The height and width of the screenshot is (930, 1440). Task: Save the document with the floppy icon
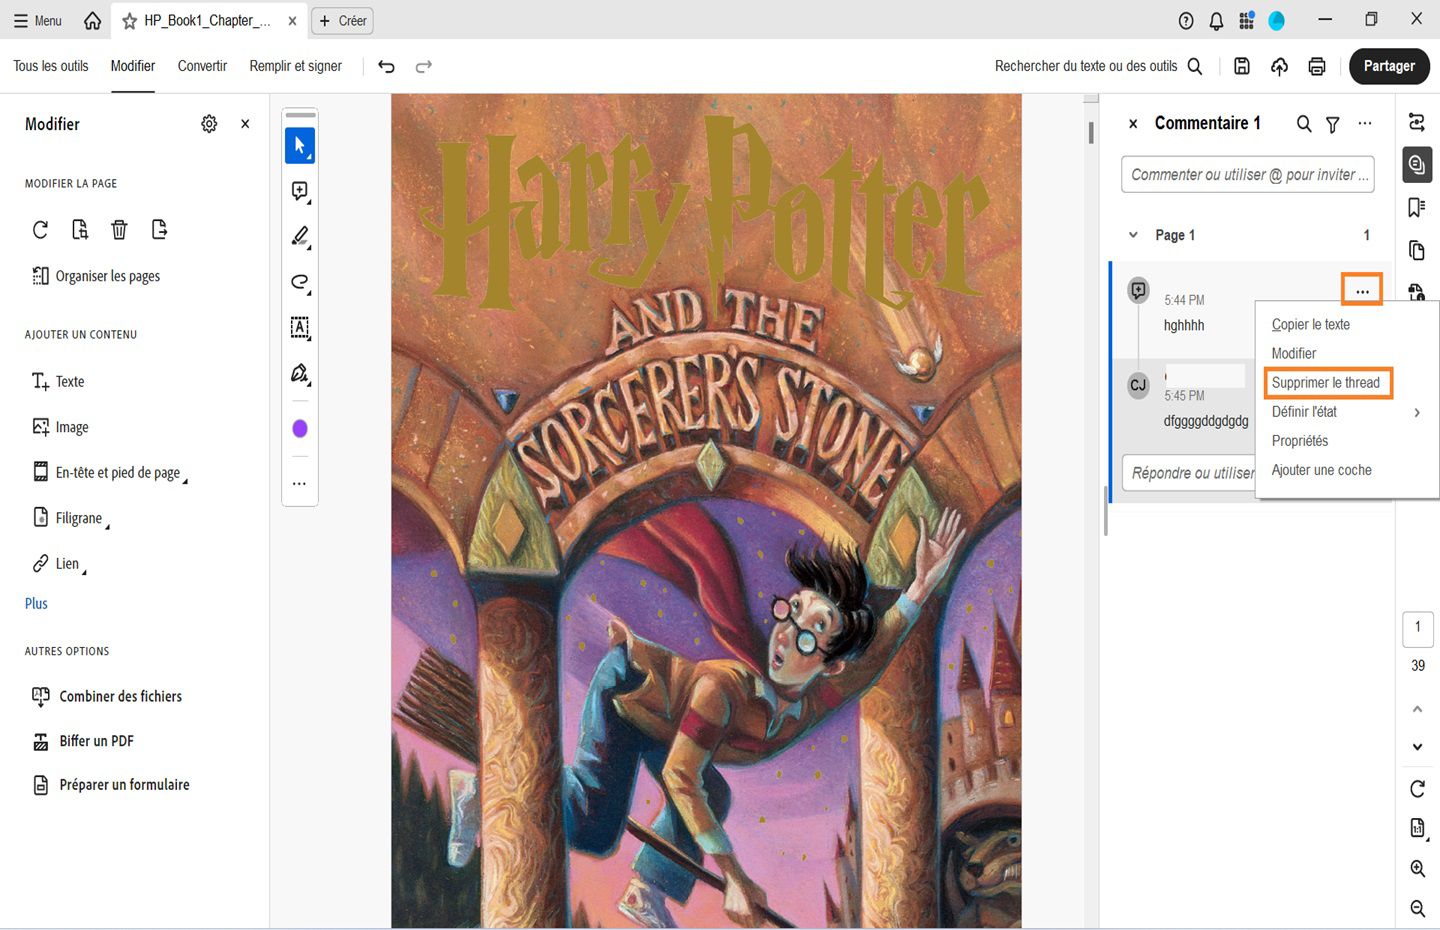(x=1242, y=66)
